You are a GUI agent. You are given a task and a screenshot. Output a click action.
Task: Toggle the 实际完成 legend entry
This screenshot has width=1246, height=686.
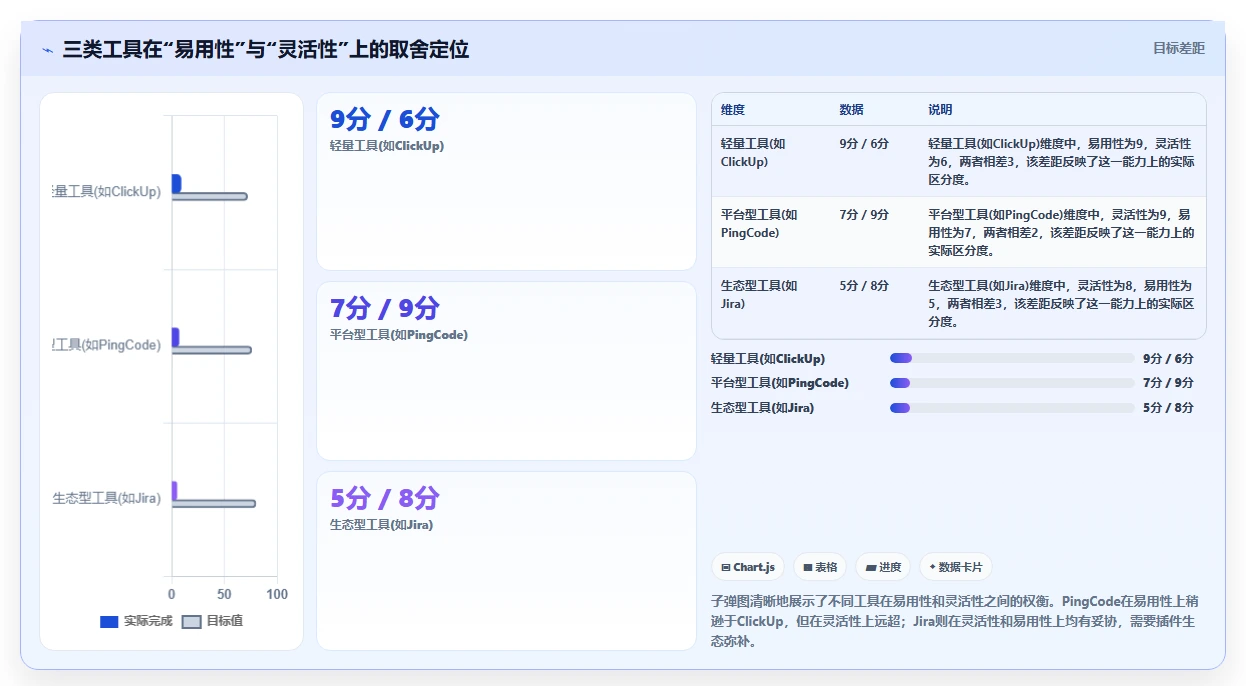[136, 621]
